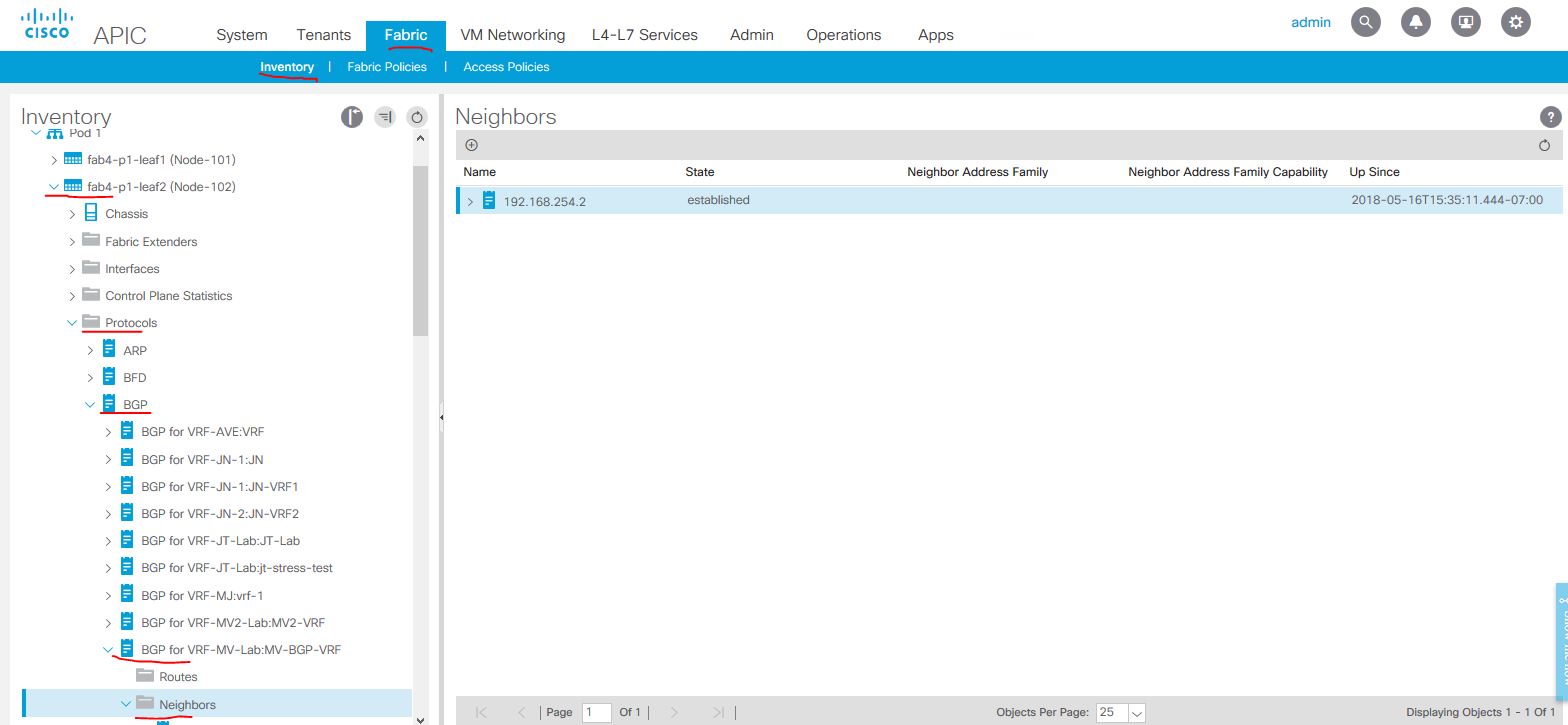Click the ARP protocol document icon
Image resolution: width=1568 pixels, height=725 pixels.
[x=109, y=349]
